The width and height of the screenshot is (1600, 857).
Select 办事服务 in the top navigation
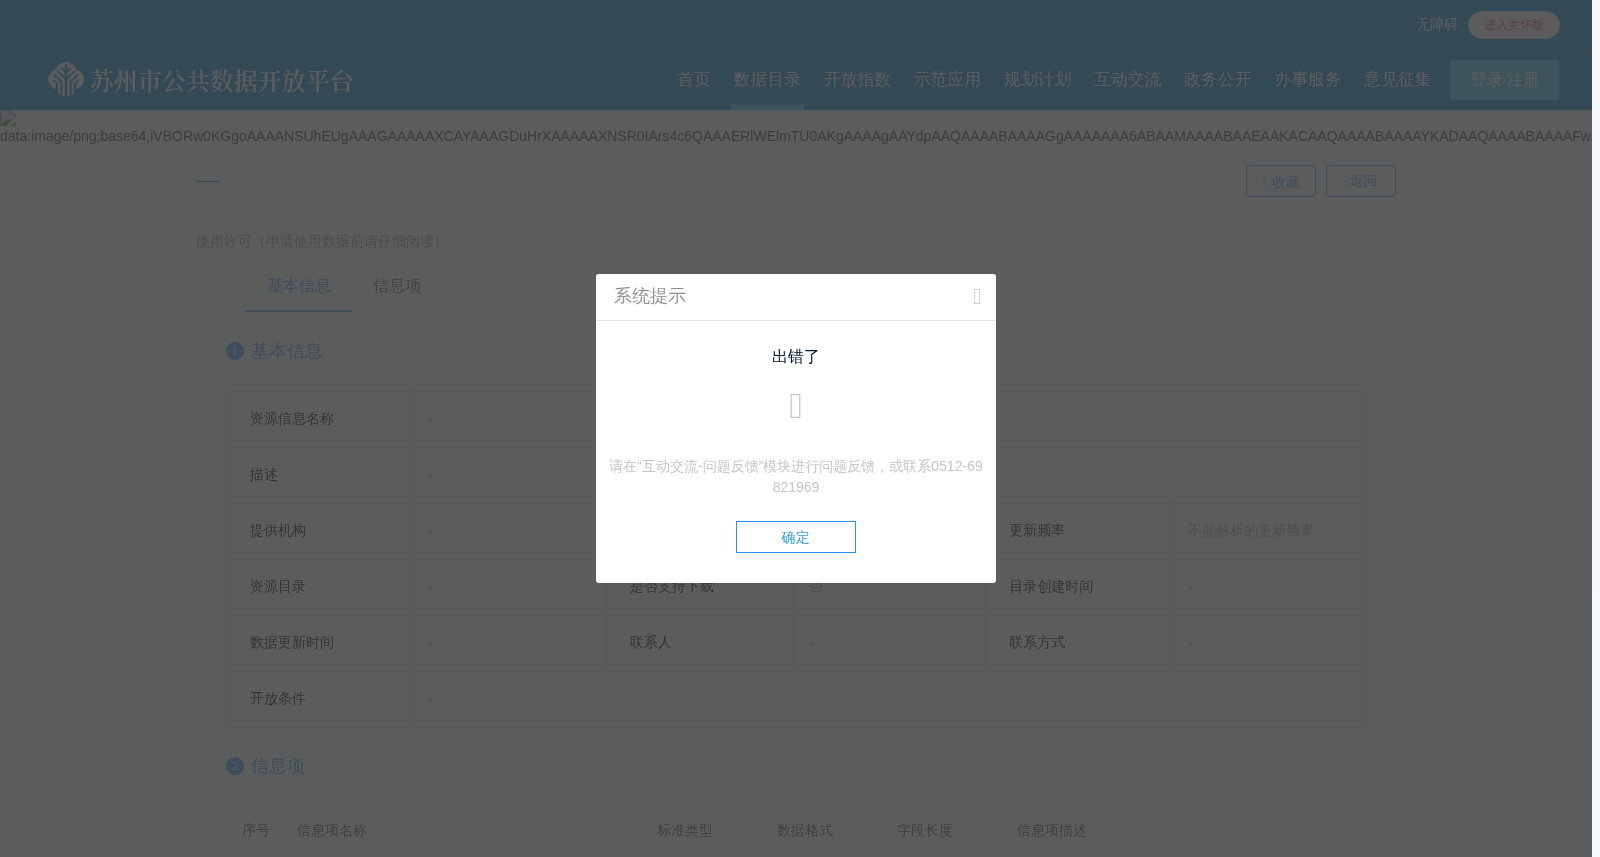coord(1307,80)
